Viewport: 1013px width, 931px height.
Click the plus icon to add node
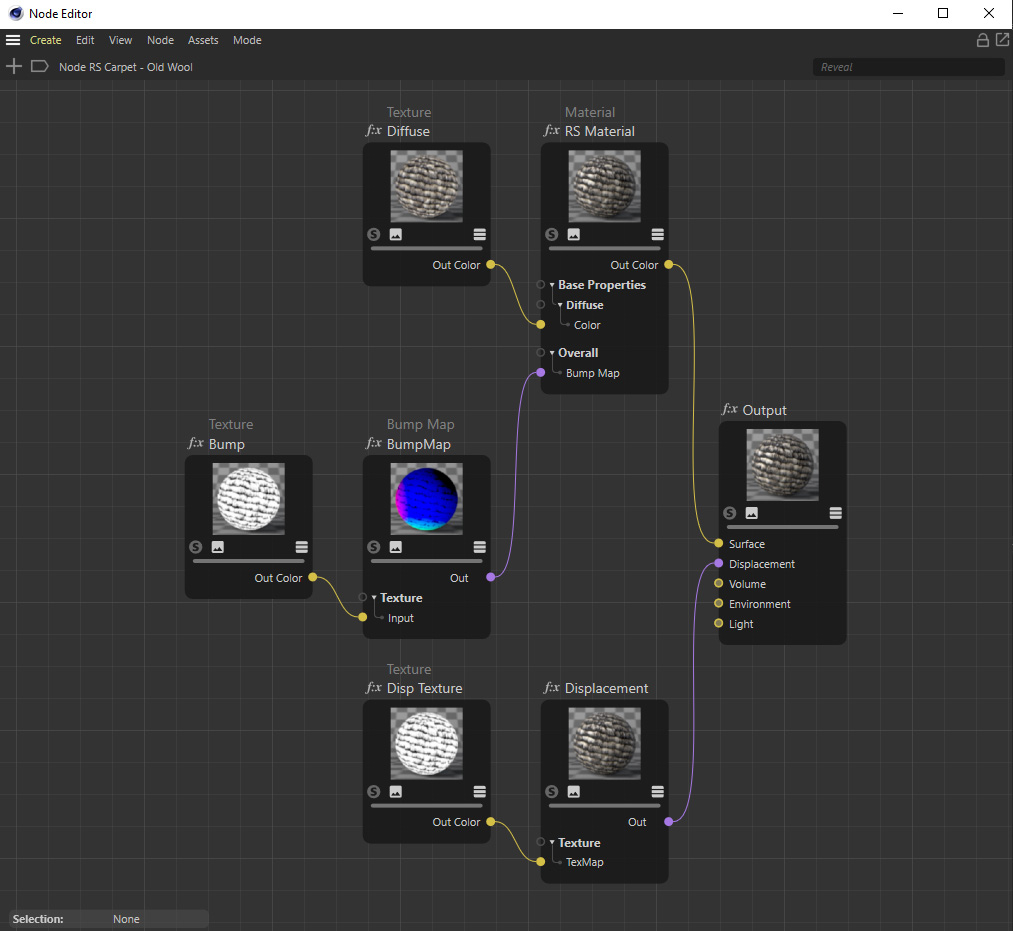pos(14,67)
